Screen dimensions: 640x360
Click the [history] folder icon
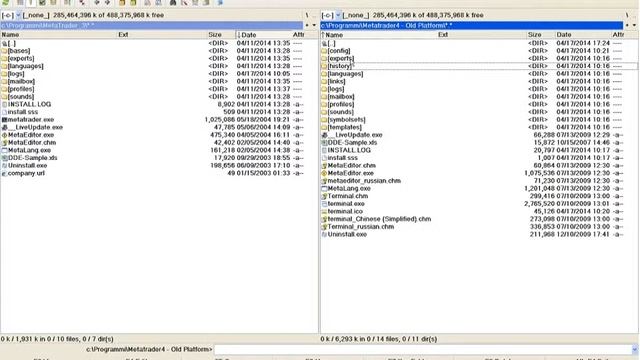pyautogui.click(x=324, y=66)
